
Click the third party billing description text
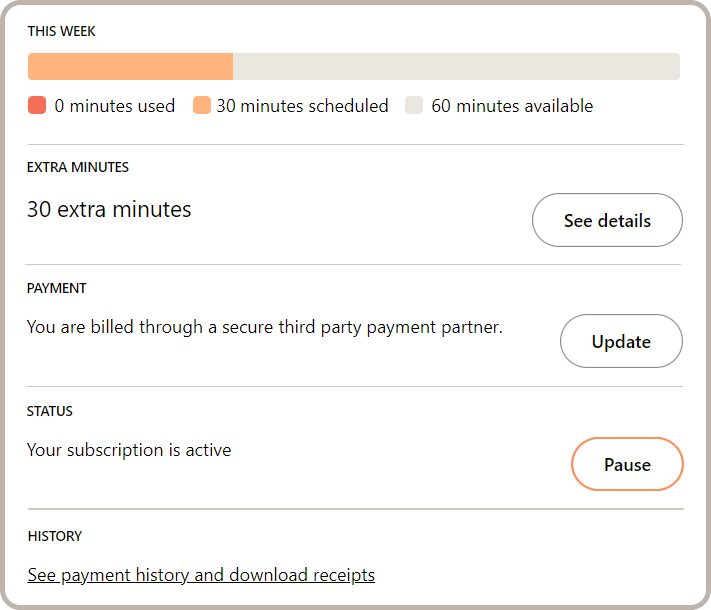pos(265,326)
